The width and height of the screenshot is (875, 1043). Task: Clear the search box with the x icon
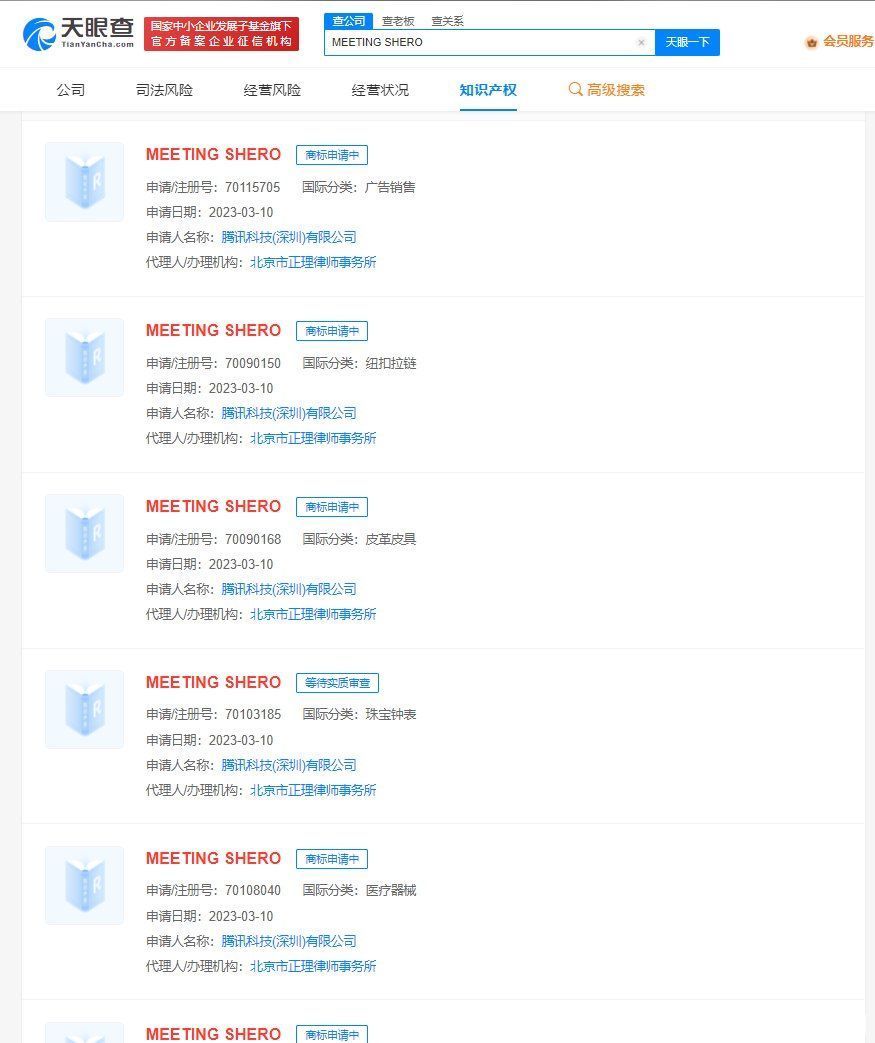coord(641,42)
